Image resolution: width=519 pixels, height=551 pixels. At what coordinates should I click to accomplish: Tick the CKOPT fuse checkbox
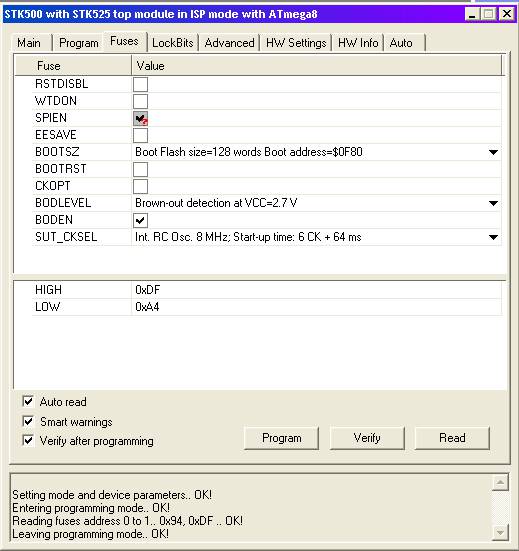(140, 186)
